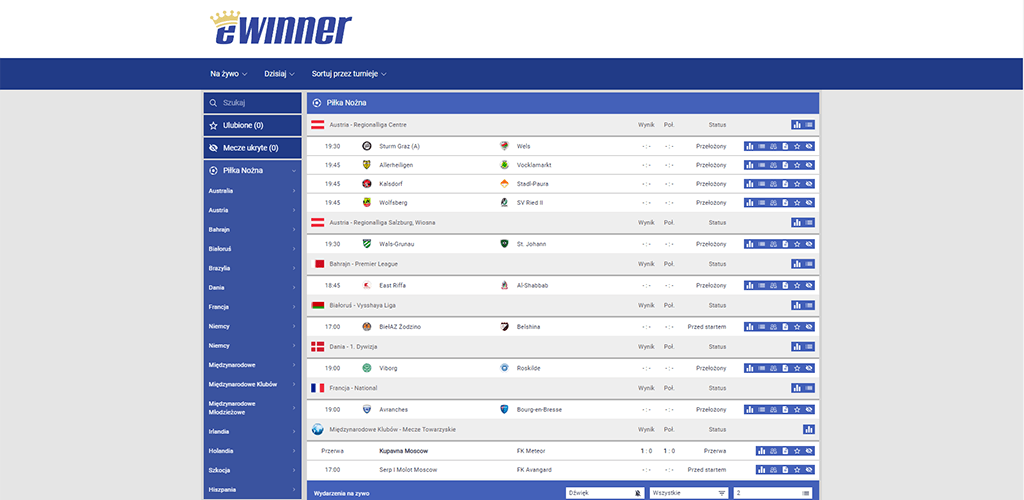The height and width of the screenshot is (500, 1024).
Task: Open statistics chart for Sturm Graz match
Action: click(749, 146)
